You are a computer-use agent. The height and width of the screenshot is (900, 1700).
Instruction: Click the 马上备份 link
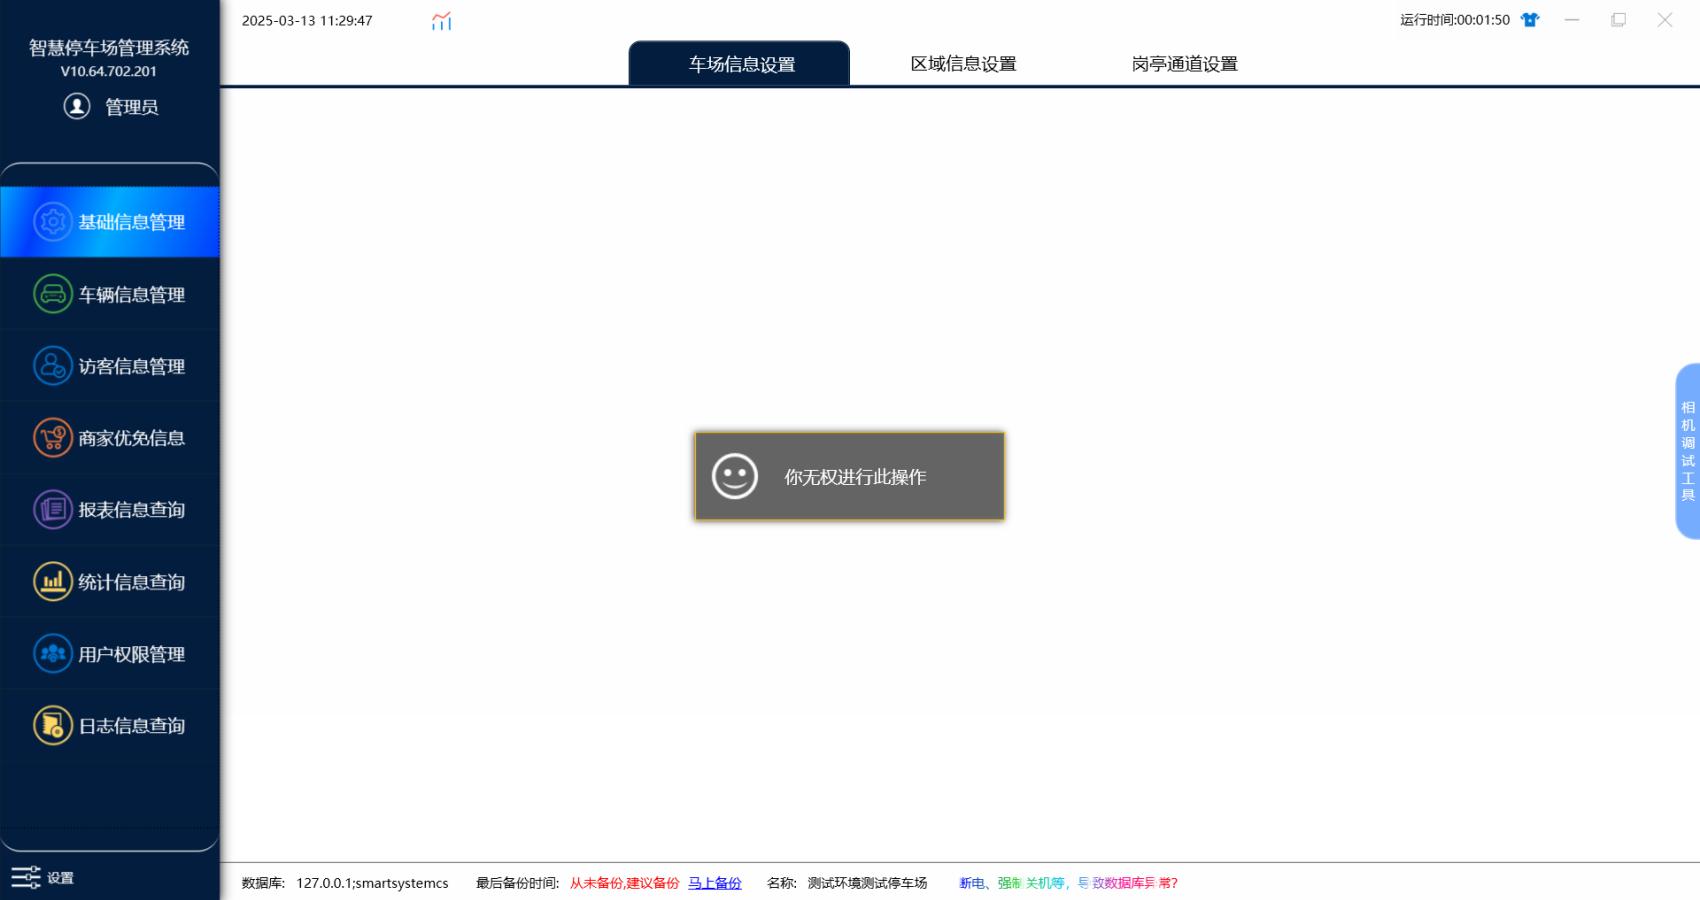pyautogui.click(x=715, y=883)
